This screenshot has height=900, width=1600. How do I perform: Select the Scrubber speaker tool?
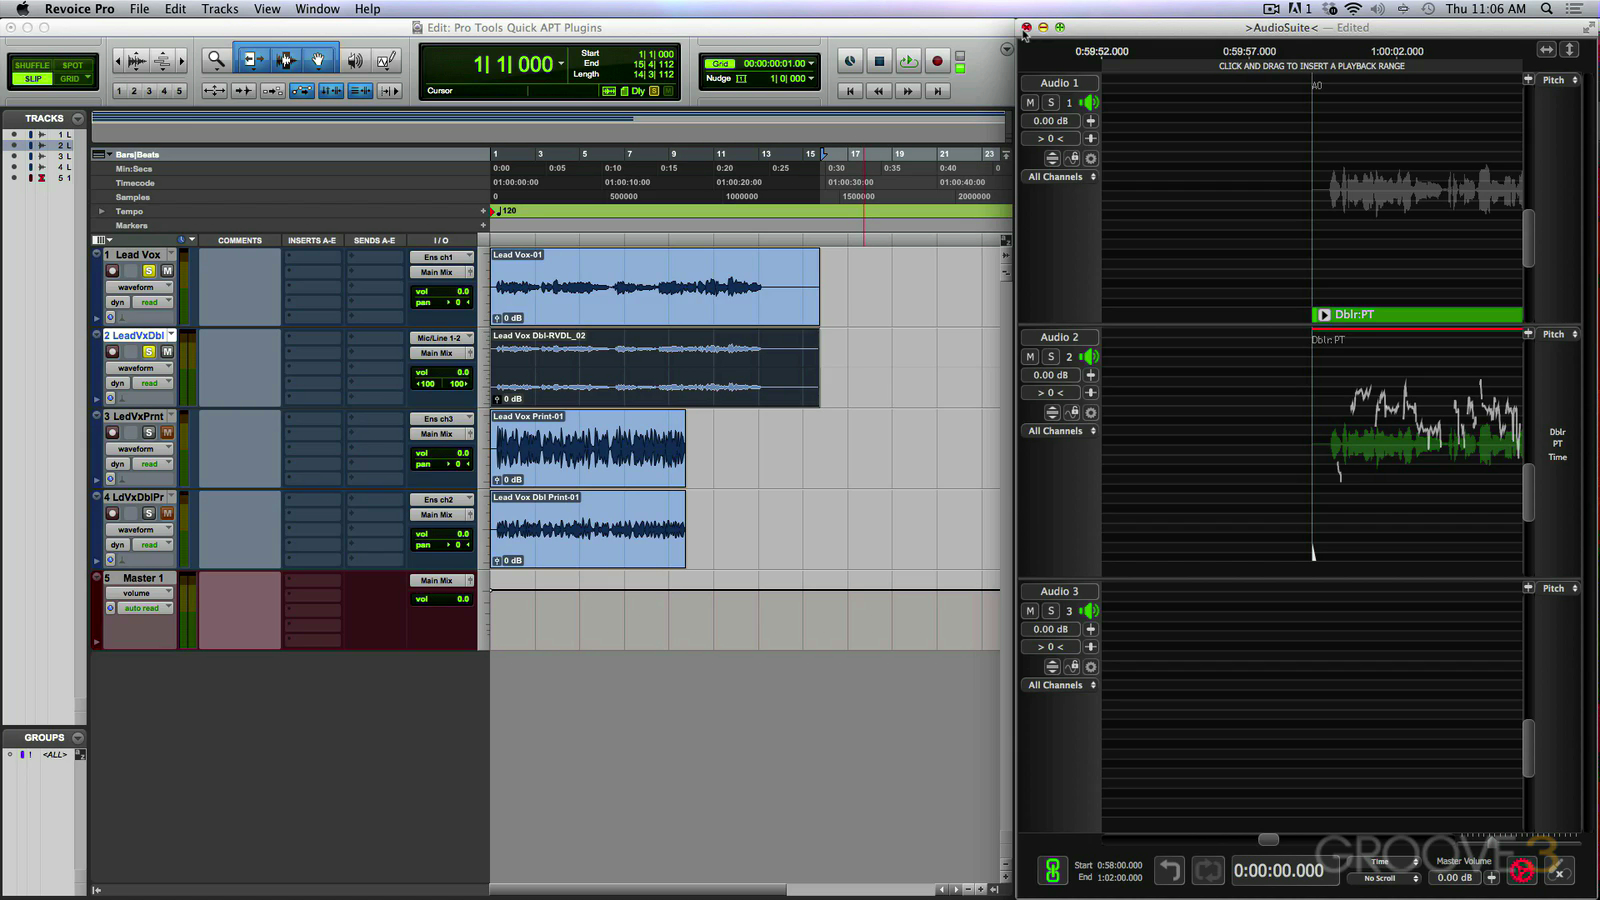coord(355,61)
